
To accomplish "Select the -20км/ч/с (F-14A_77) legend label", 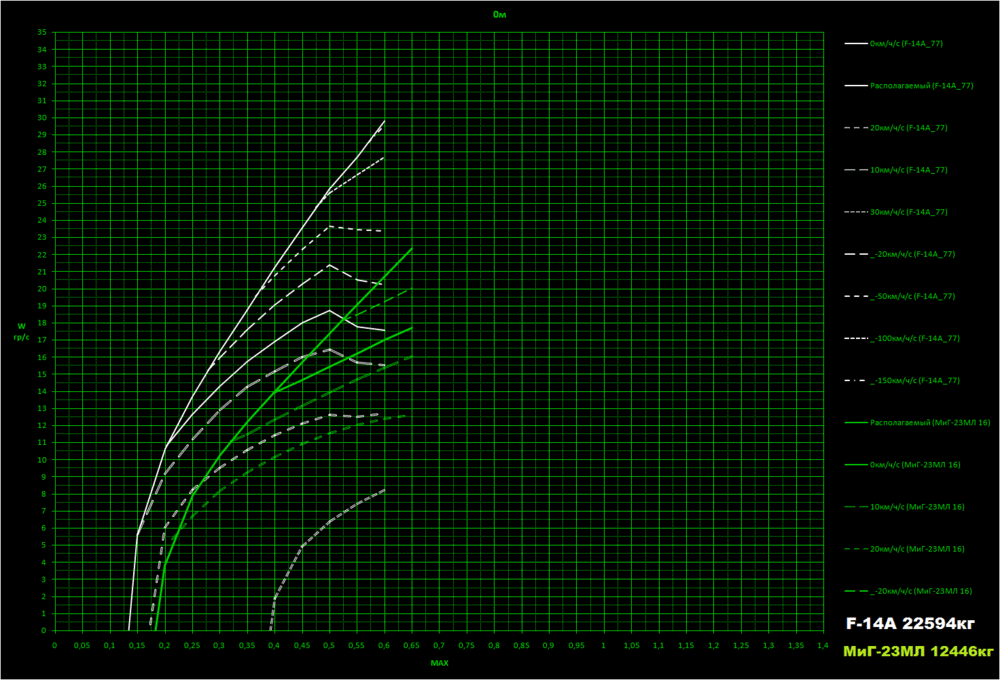I will coord(912,253).
